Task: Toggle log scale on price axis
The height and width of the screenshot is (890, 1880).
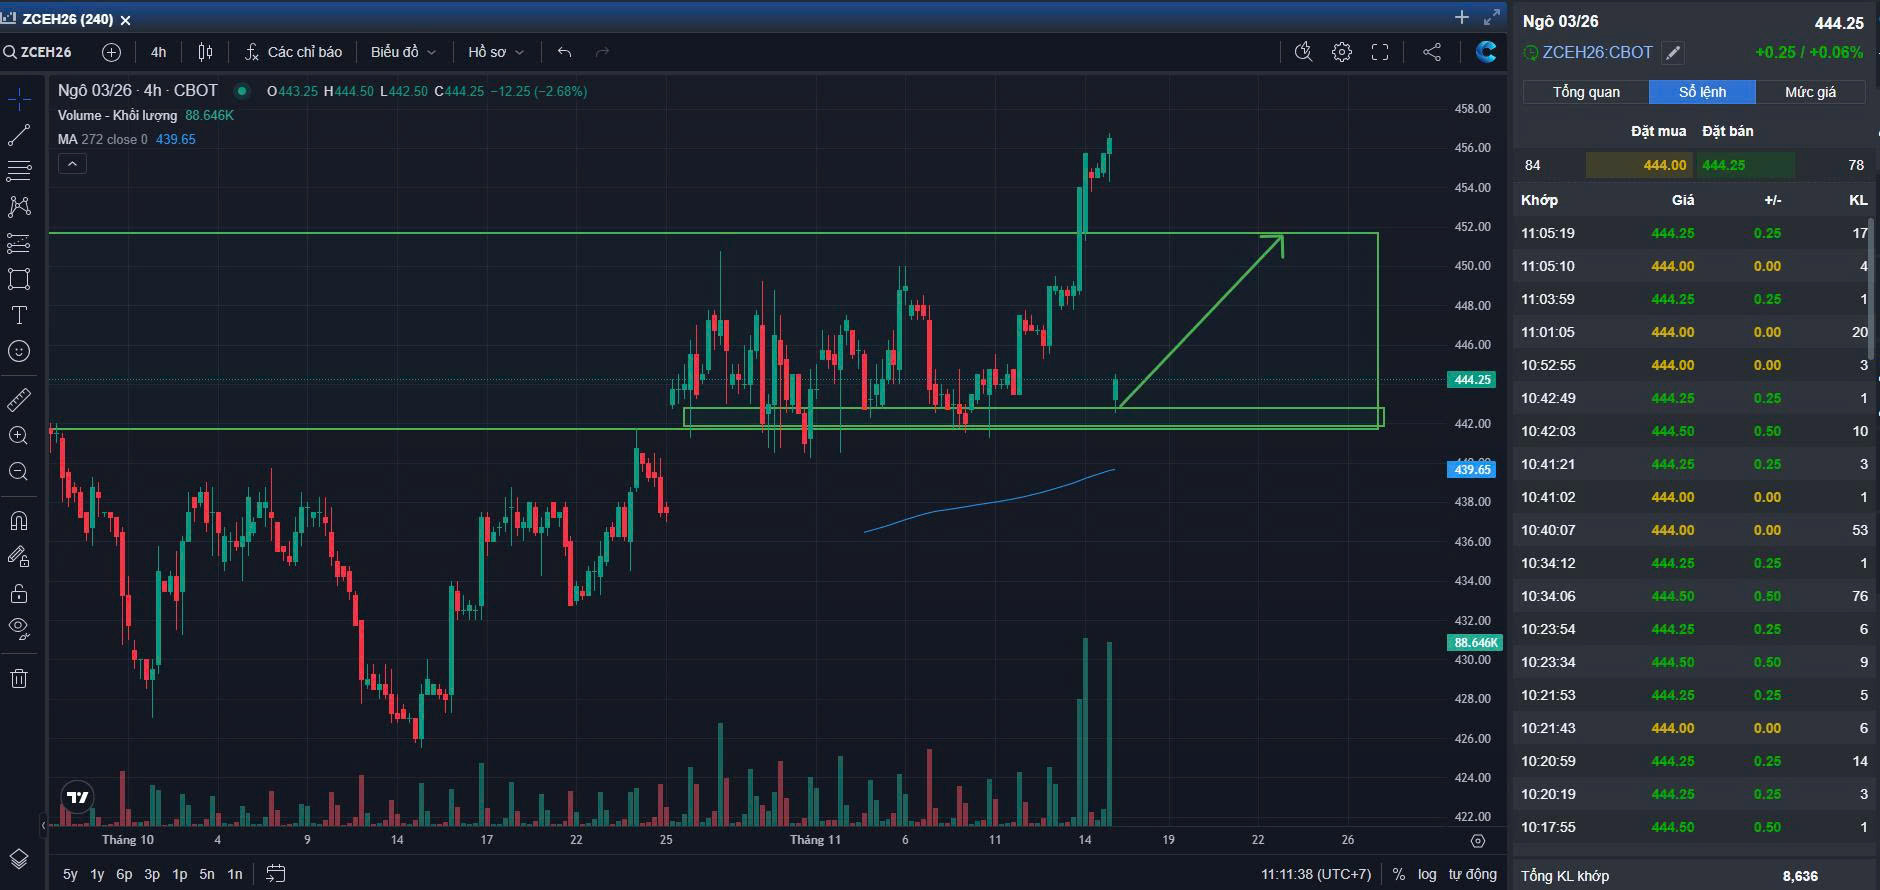Action: pos(1427,874)
